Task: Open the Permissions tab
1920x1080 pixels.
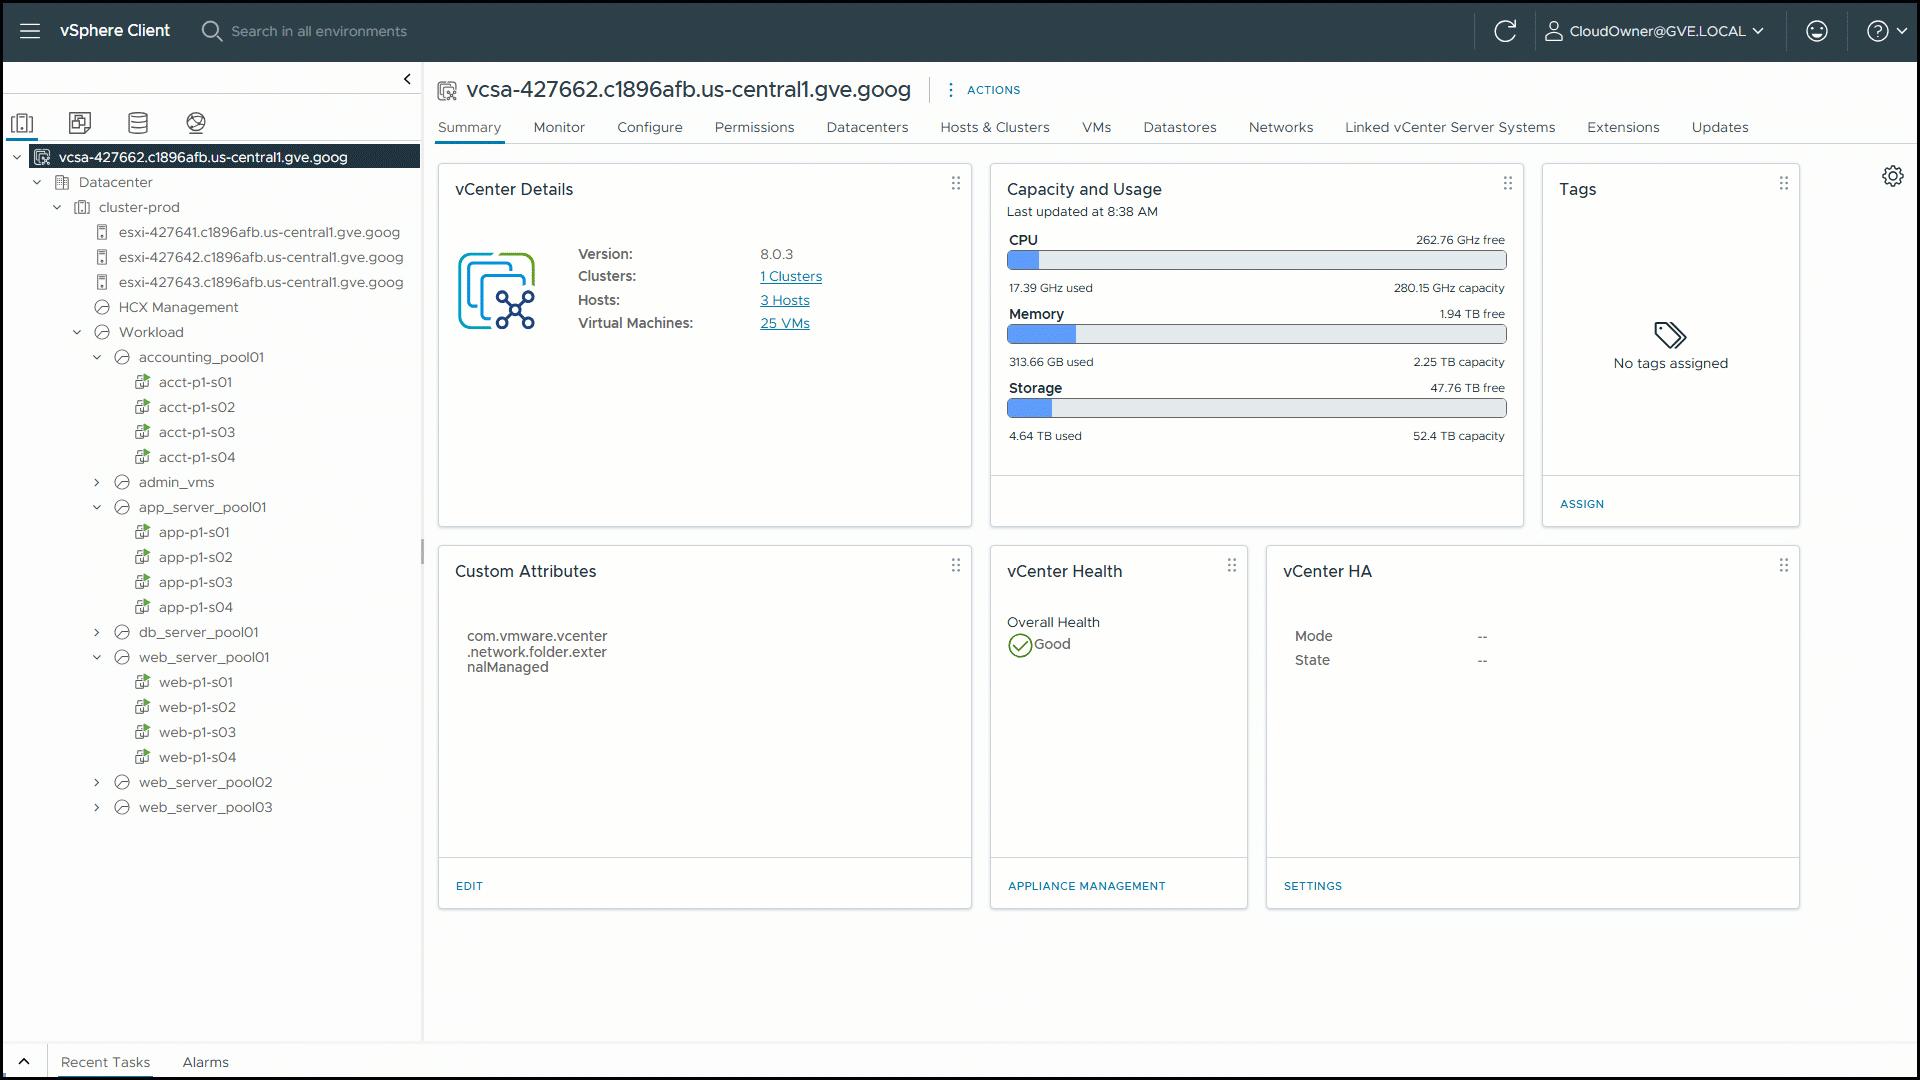Action: [x=754, y=127]
